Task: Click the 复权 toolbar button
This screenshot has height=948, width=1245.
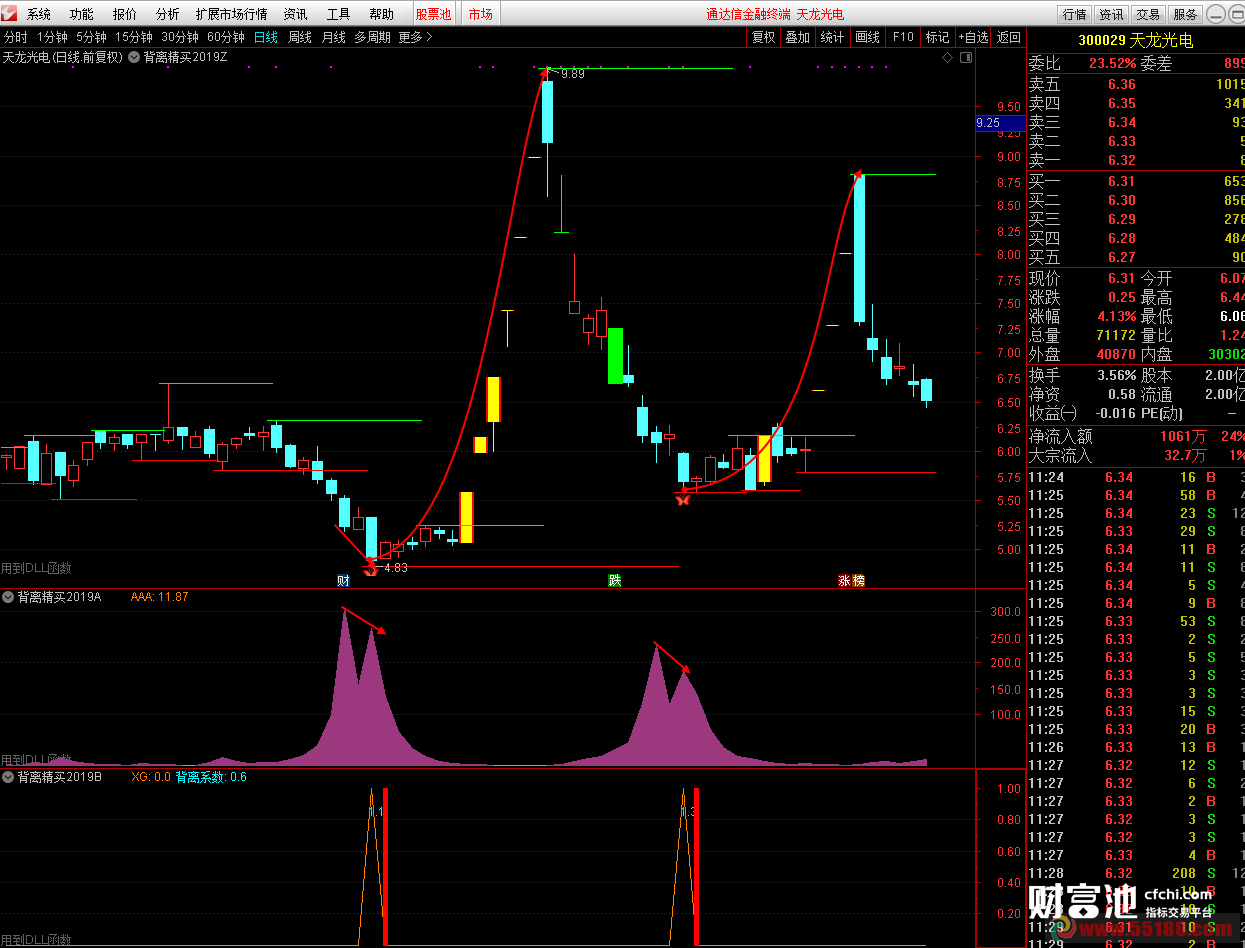Action: (x=764, y=37)
